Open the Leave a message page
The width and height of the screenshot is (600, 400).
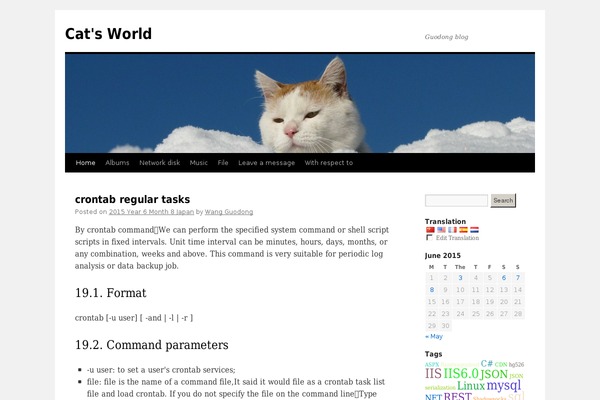coord(266,163)
